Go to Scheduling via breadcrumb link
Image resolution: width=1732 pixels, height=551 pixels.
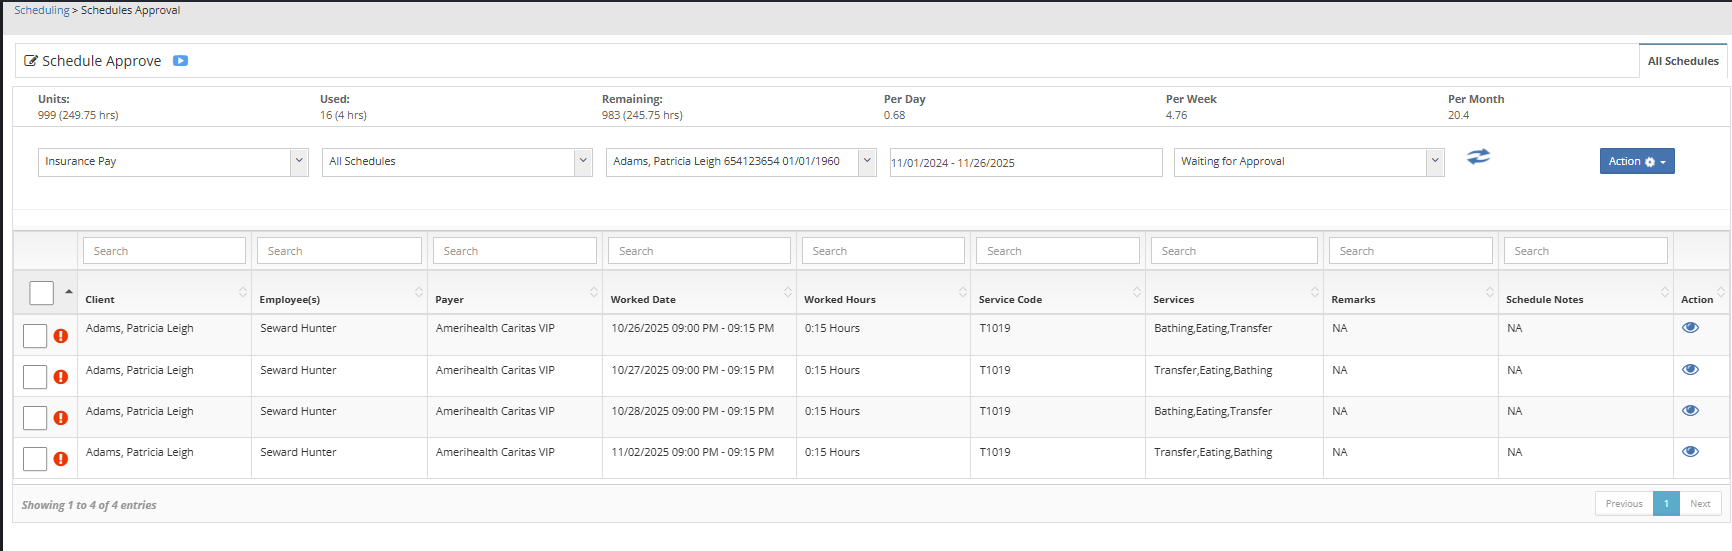point(41,10)
